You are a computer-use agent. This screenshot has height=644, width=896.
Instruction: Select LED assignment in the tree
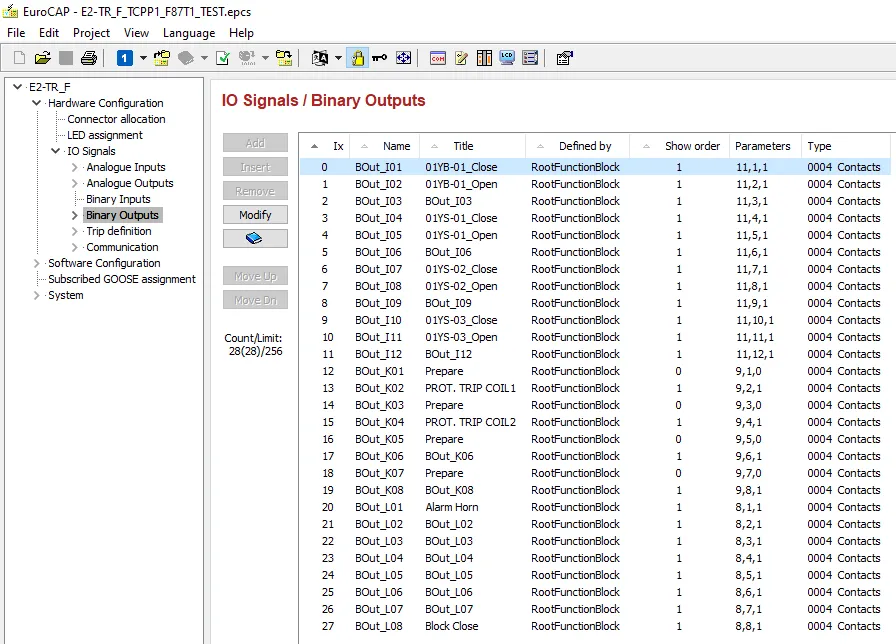(105, 135)
